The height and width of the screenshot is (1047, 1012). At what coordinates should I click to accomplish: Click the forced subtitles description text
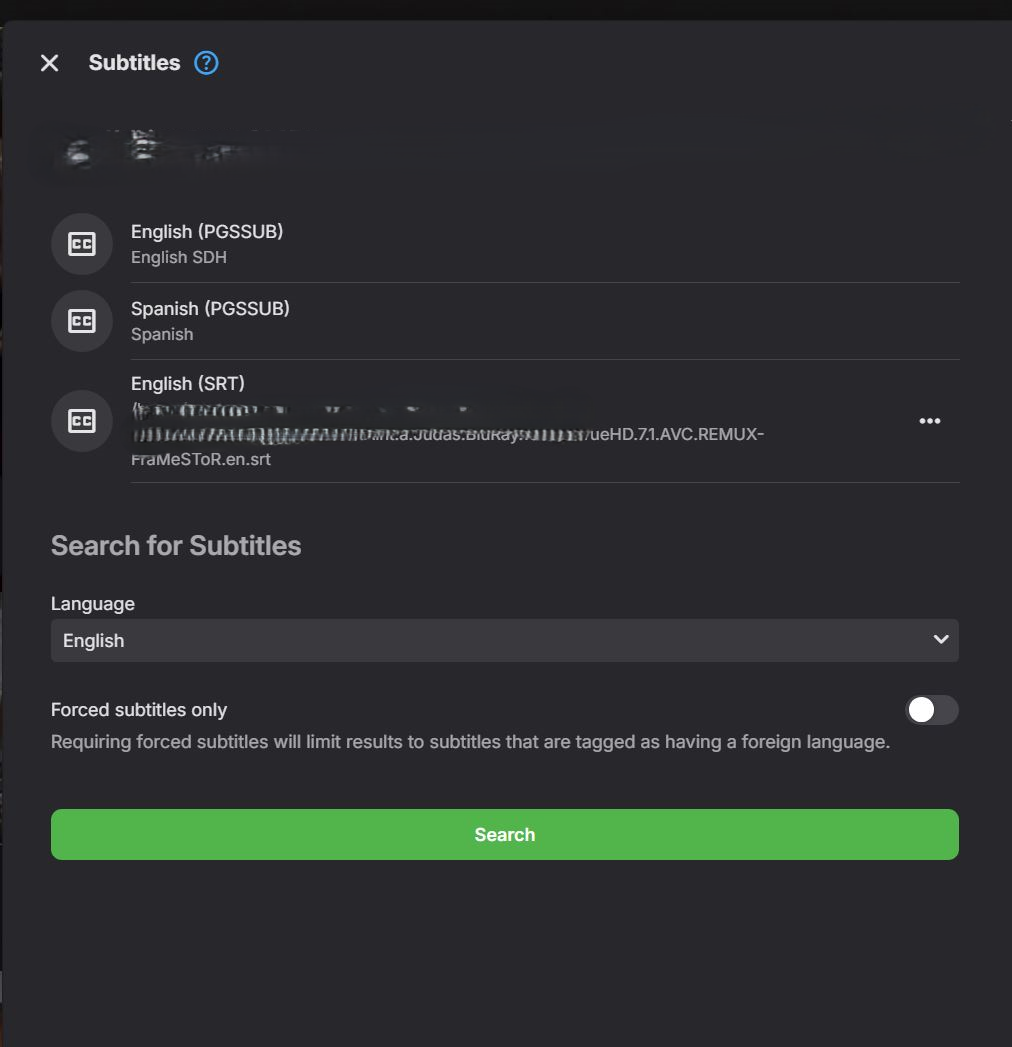470,742
